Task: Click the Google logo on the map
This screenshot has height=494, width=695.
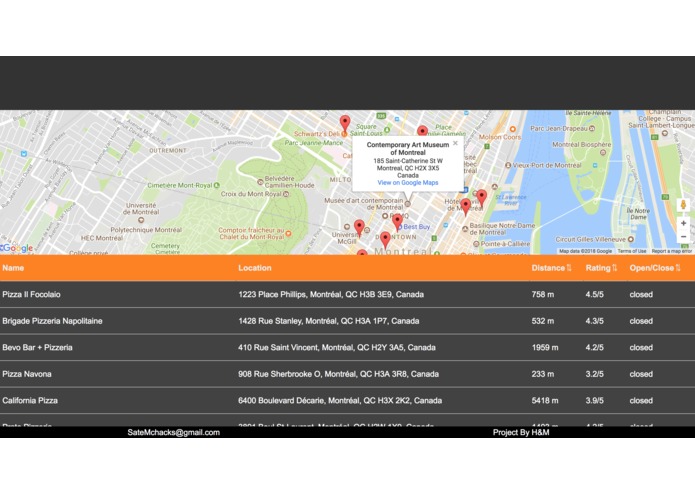Action: [x=17, y=248]
